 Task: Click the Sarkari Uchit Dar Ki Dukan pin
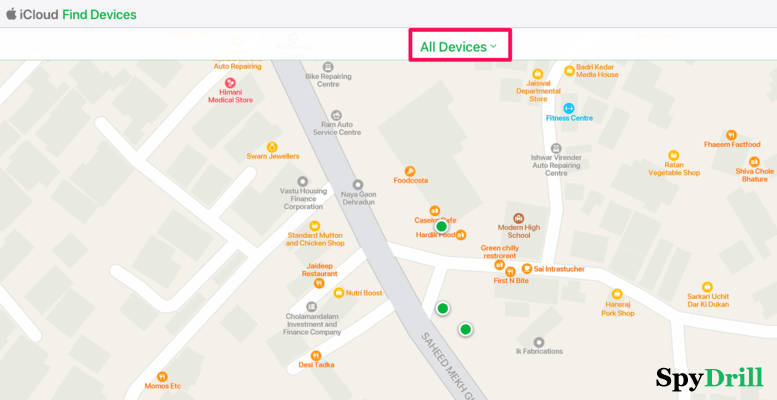[x=707, y=286]
